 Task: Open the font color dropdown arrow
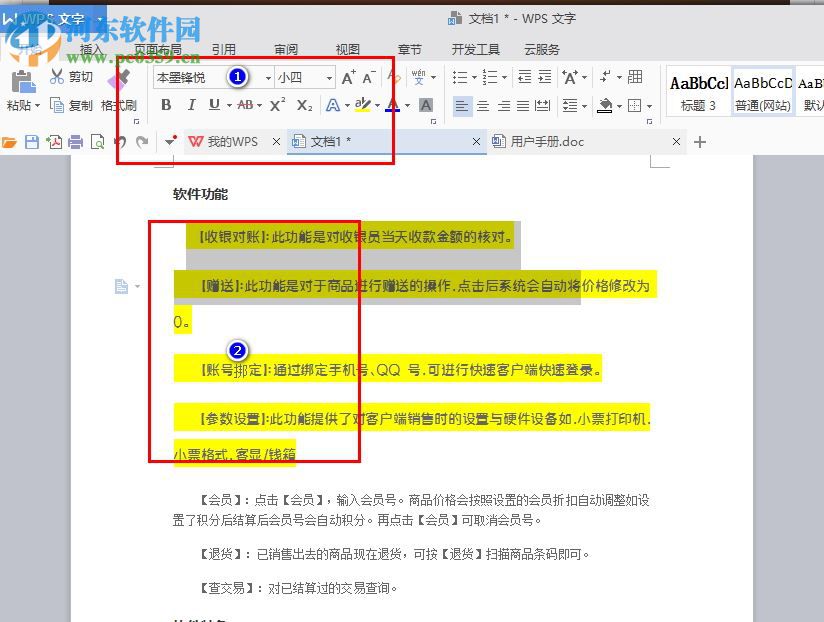click(407, 105)
